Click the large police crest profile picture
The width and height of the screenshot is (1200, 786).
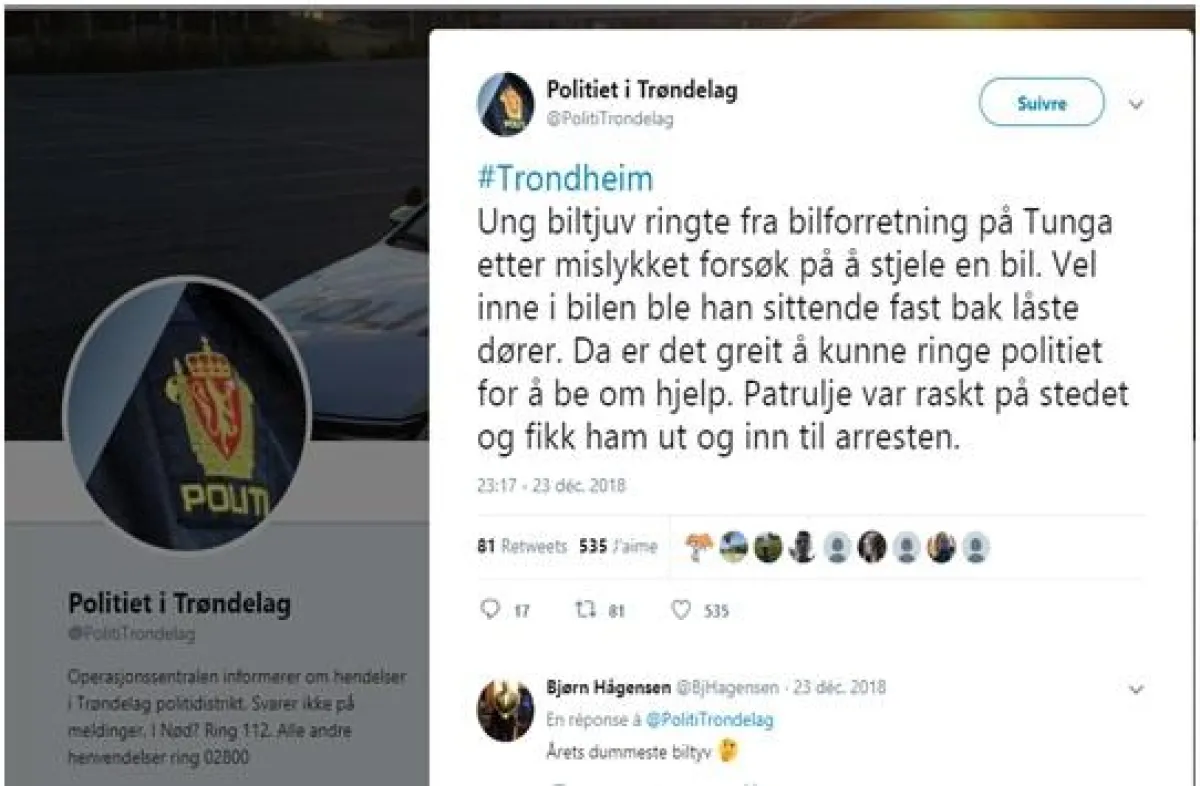tap(187, 413)
